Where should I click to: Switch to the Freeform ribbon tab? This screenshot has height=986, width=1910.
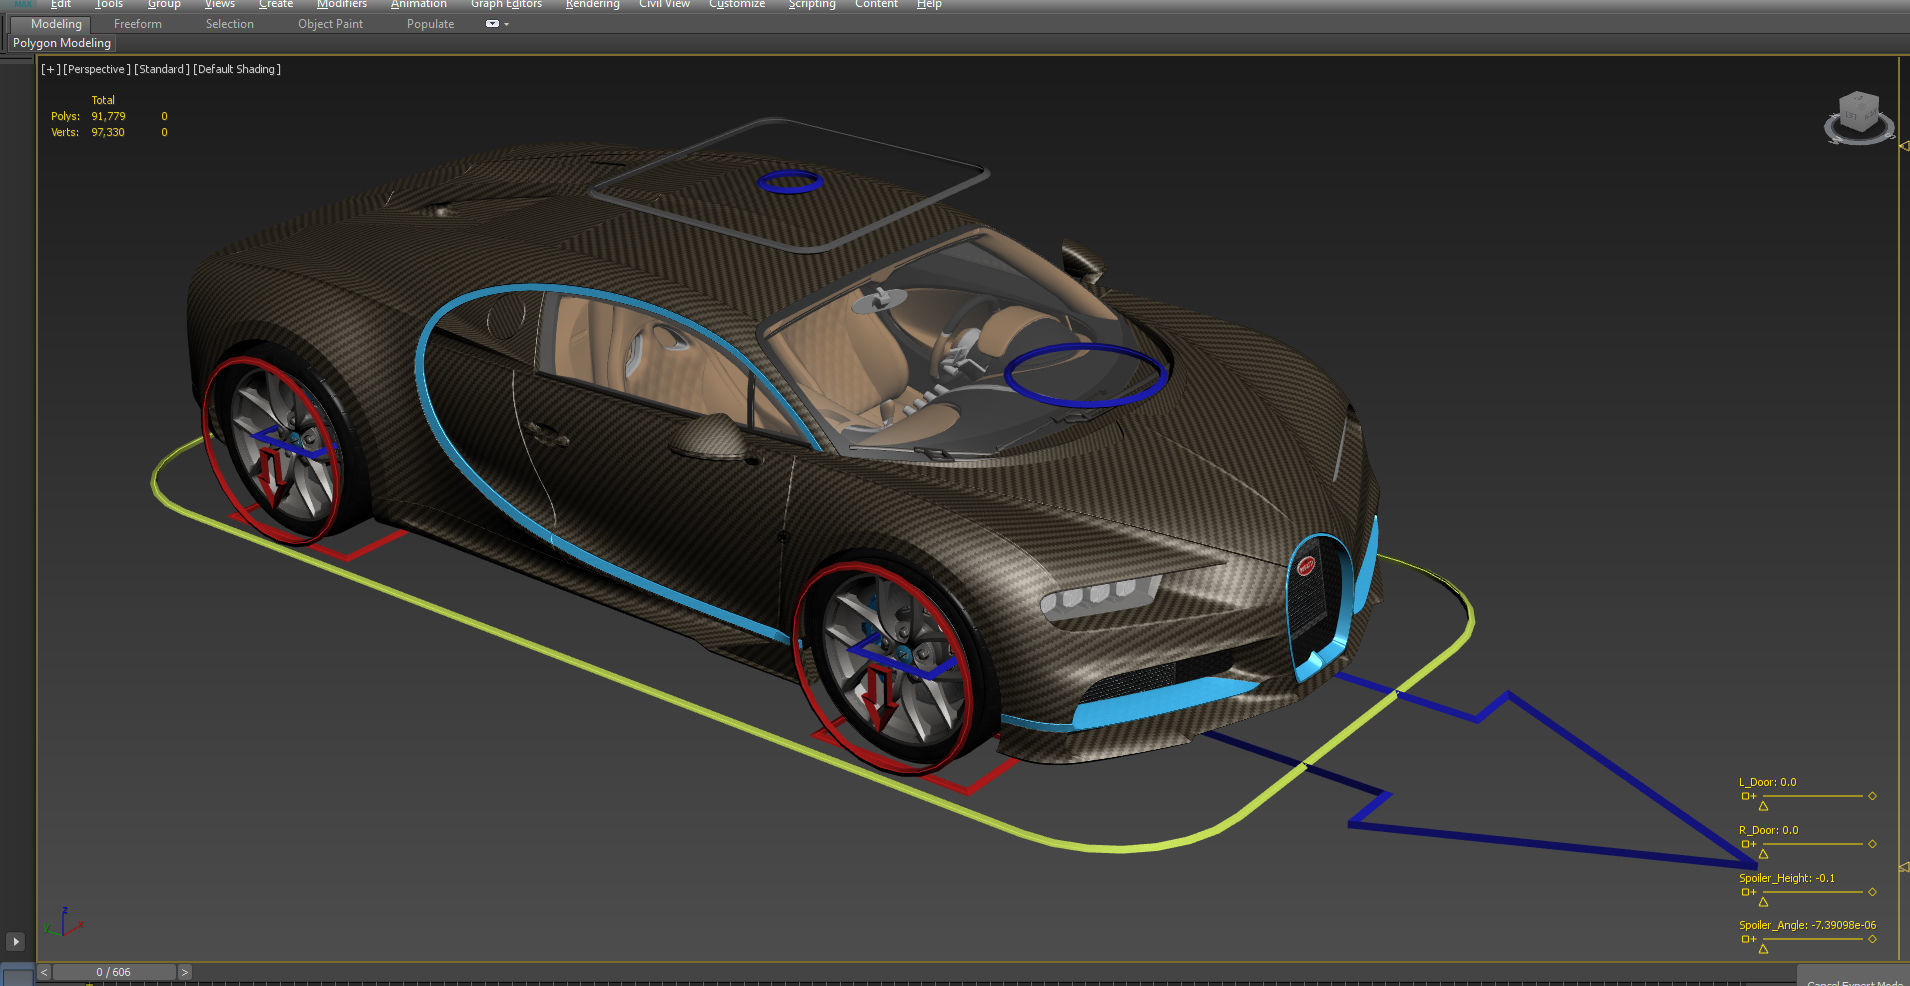pyautogui.click(x=138, y=24)
